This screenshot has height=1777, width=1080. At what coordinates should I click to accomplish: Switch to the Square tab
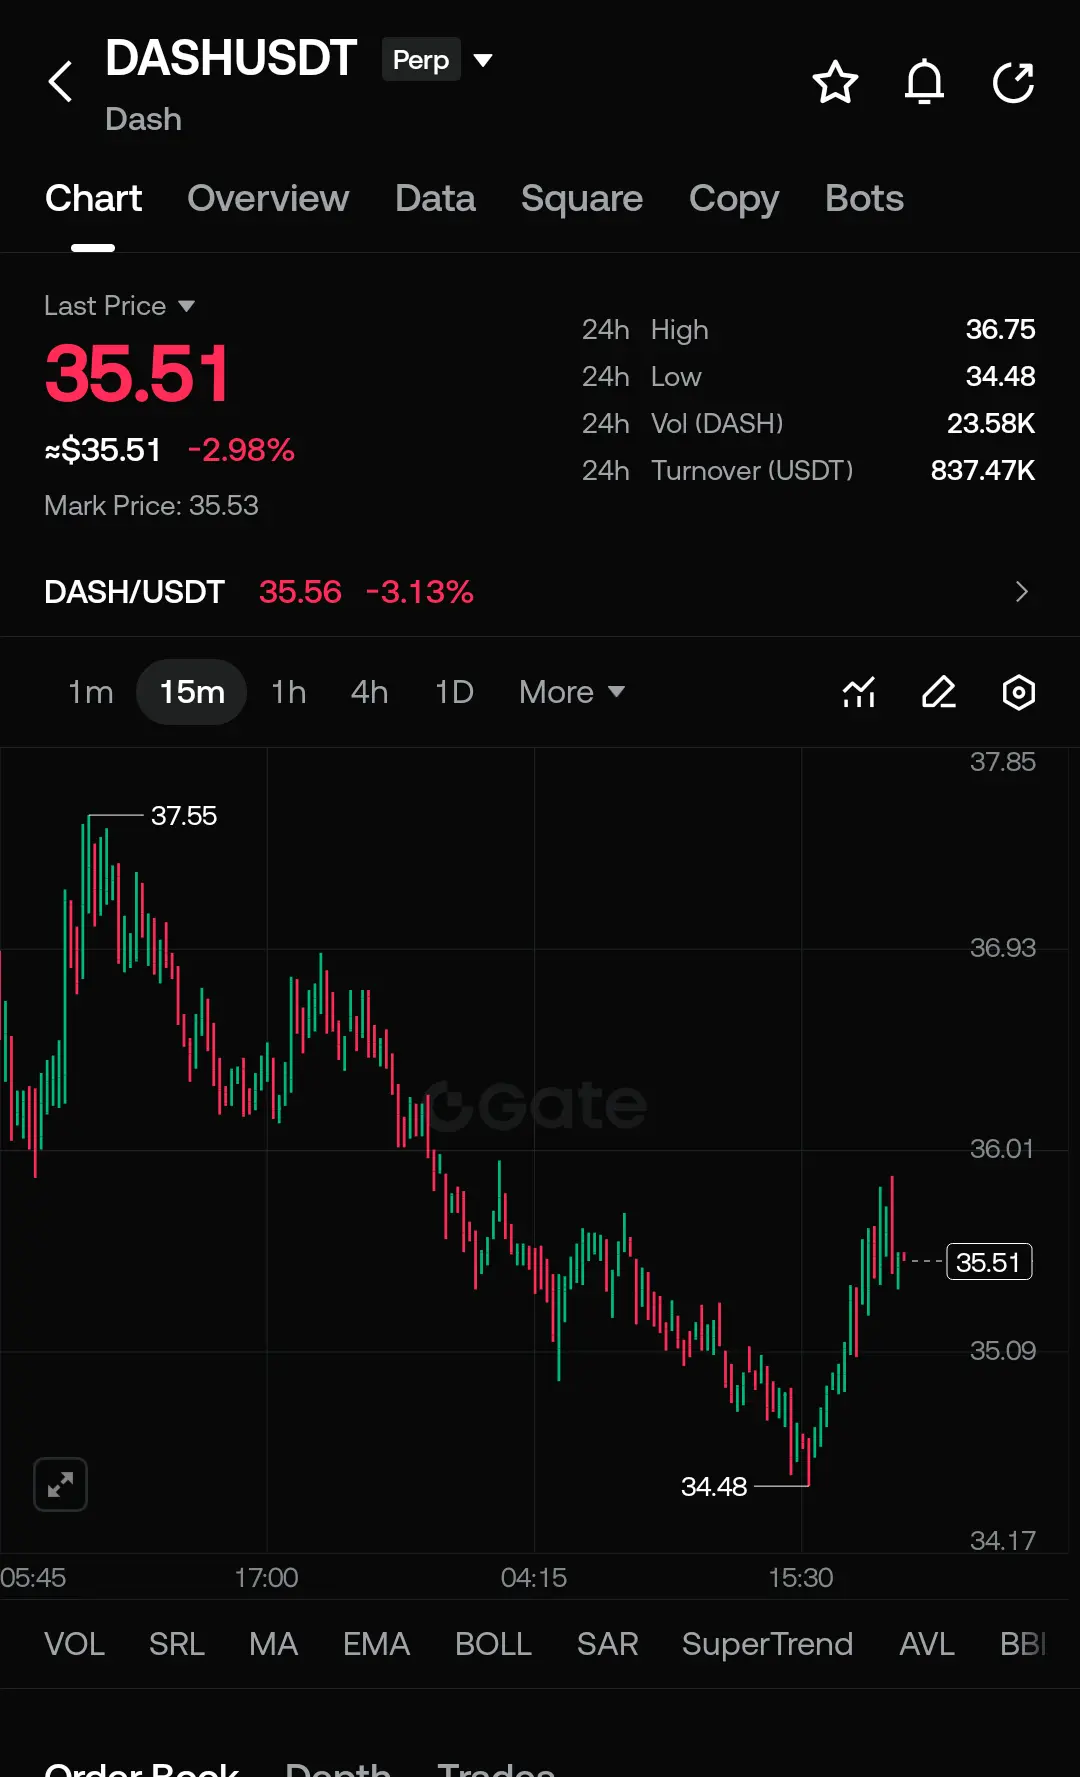tap(582, 198)
